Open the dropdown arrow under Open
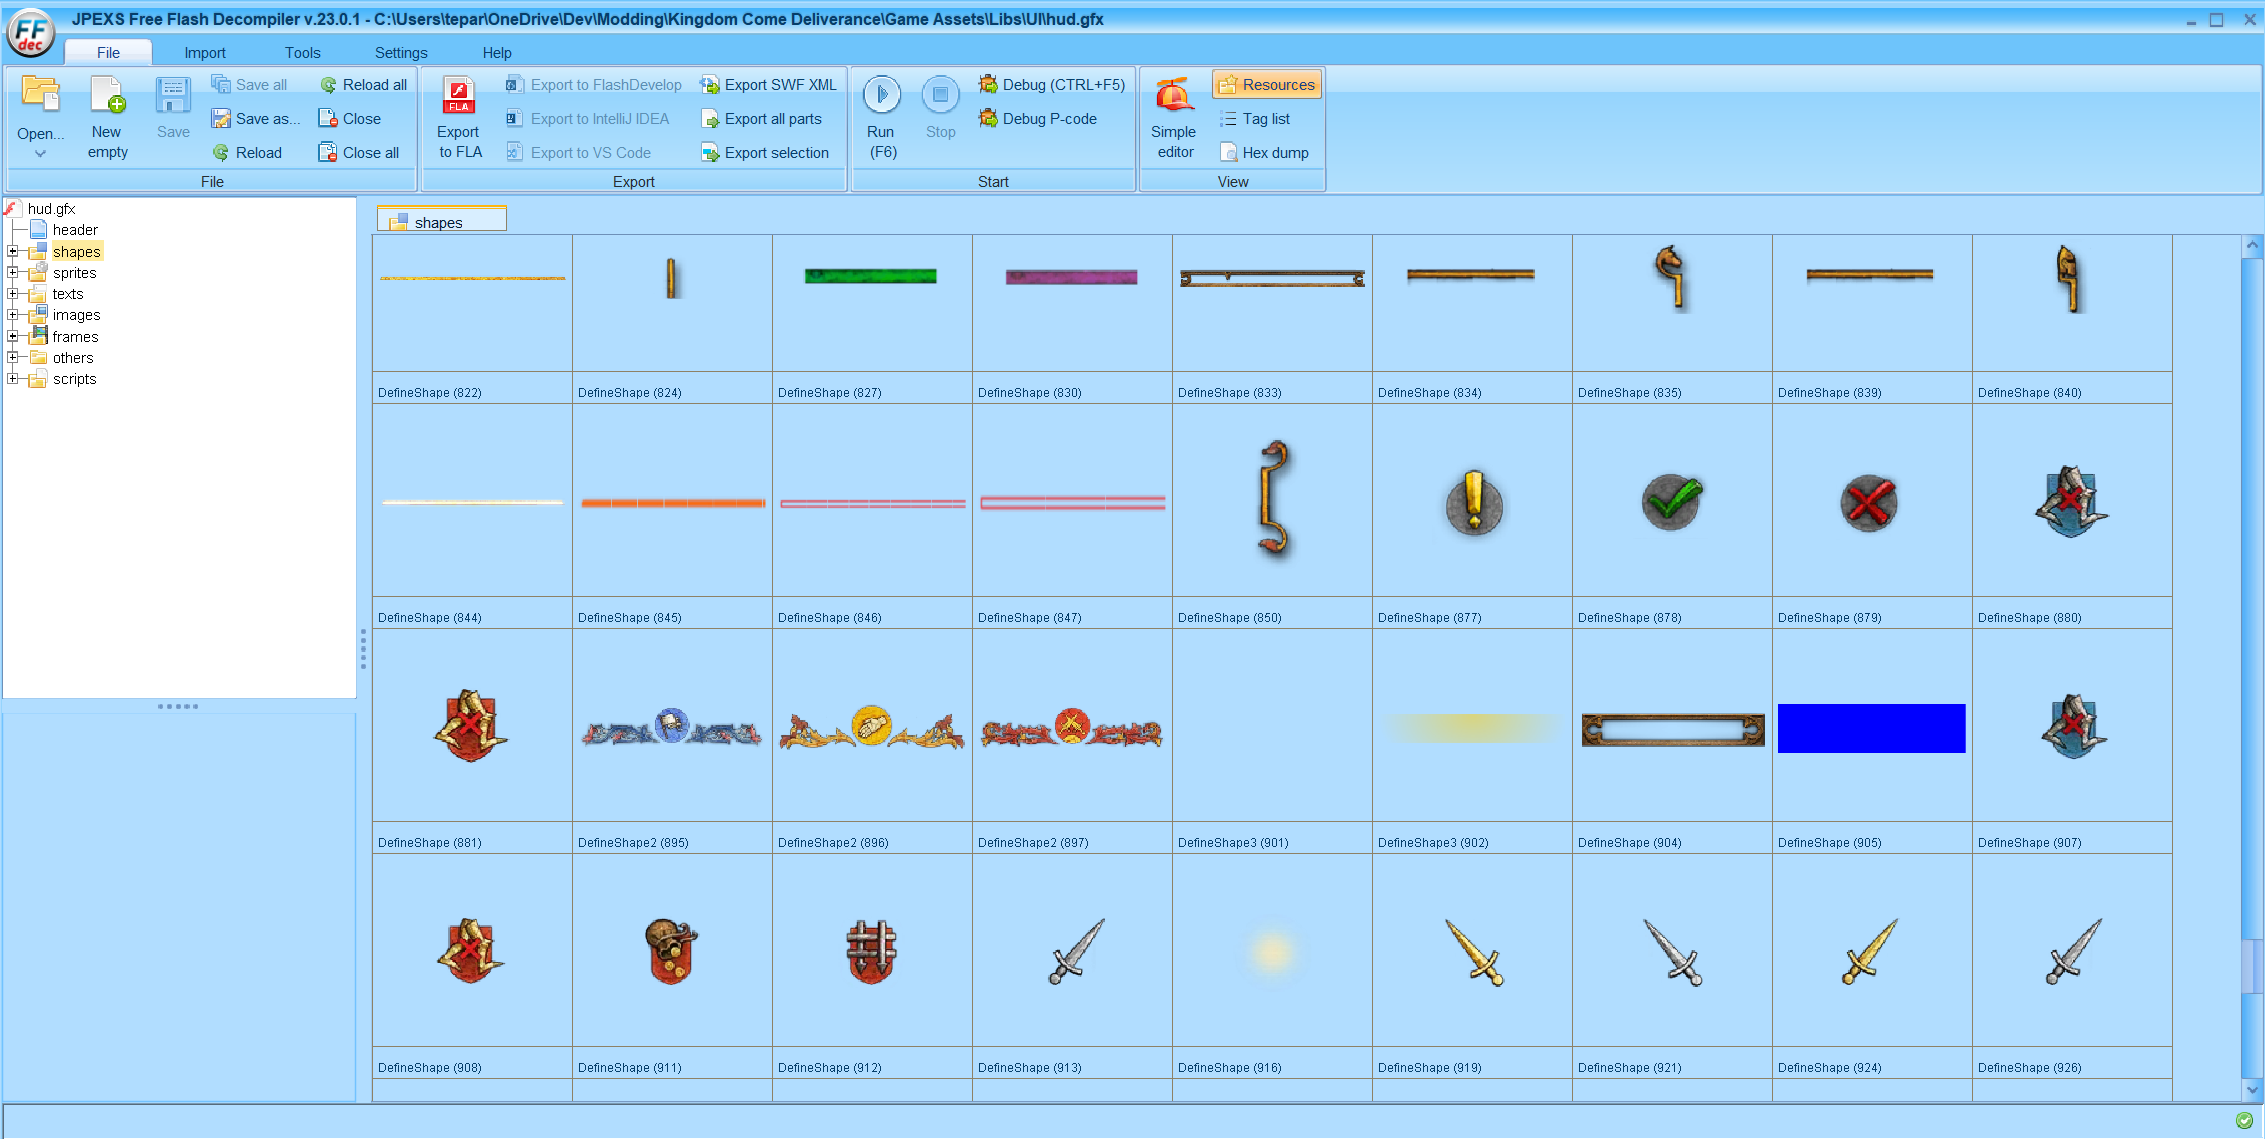 coord(41,154)
